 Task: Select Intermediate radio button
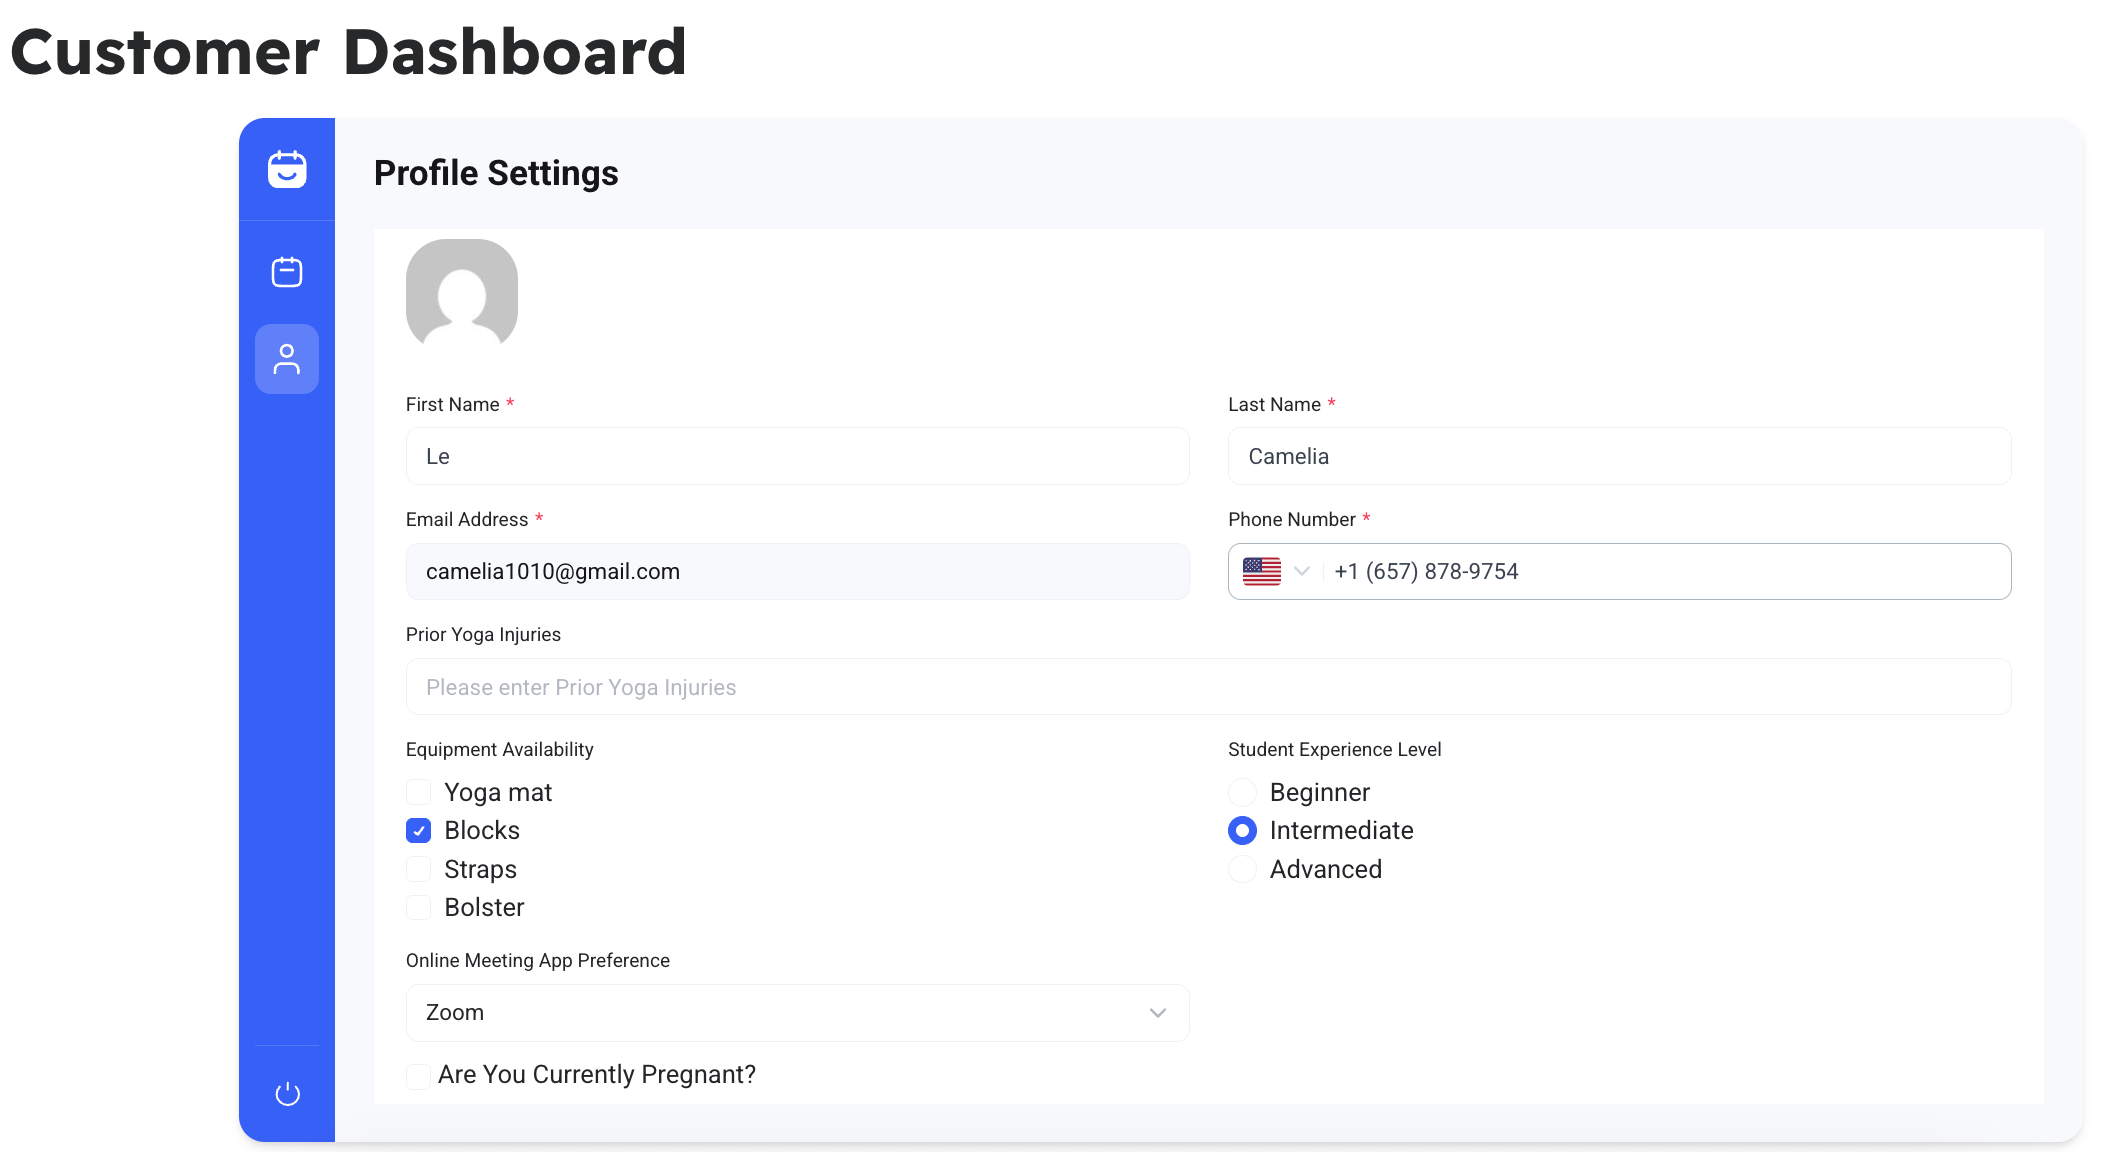click(x=1242, y=831)
